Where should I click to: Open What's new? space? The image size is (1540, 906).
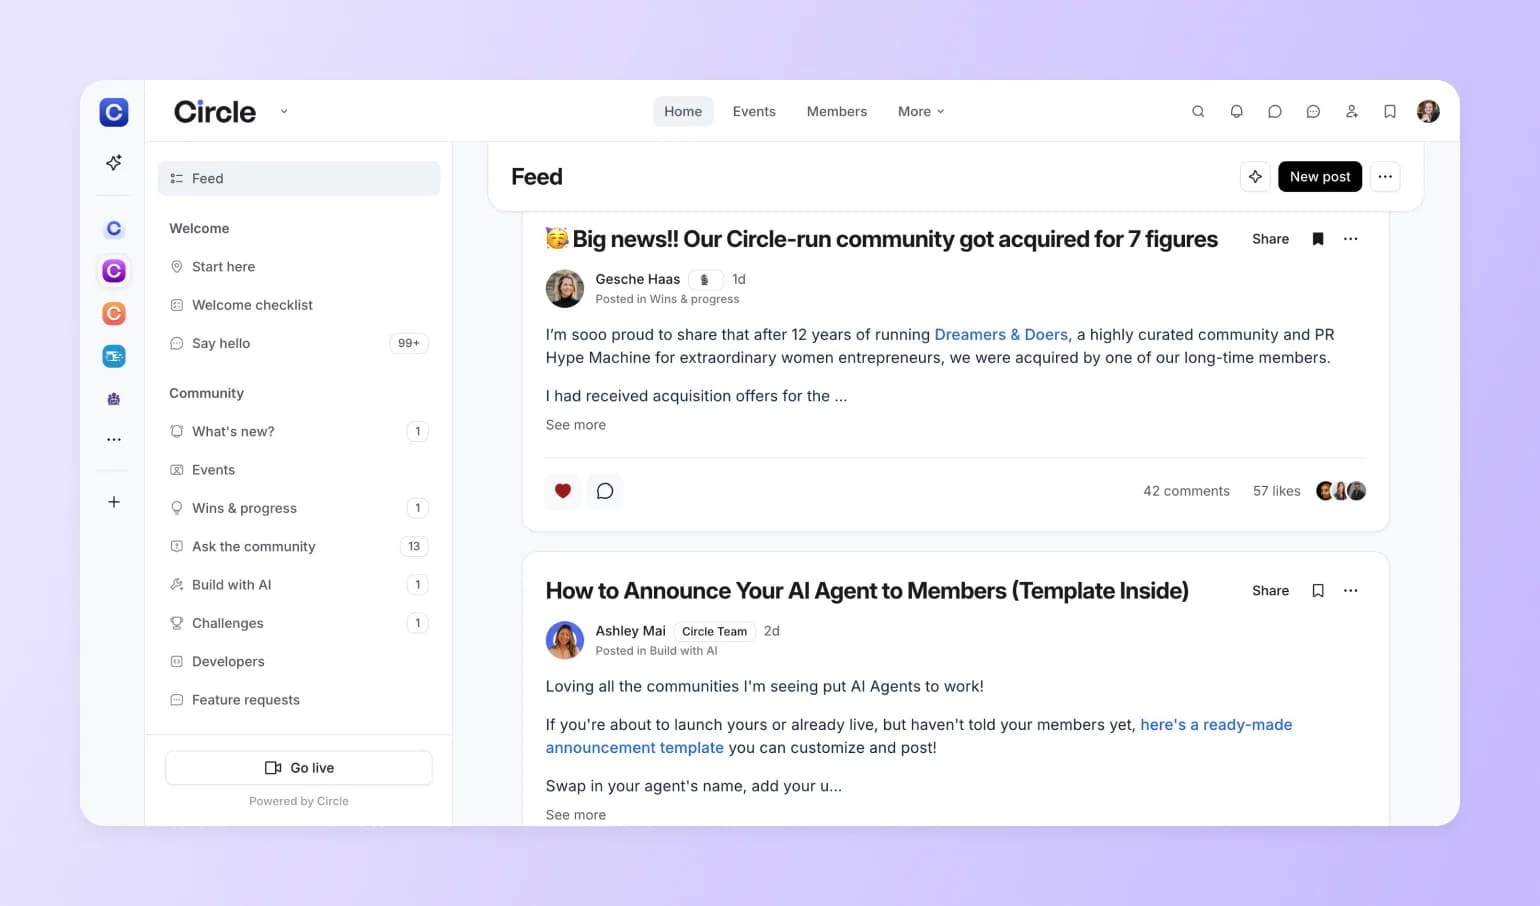click(x=299, y=431)
